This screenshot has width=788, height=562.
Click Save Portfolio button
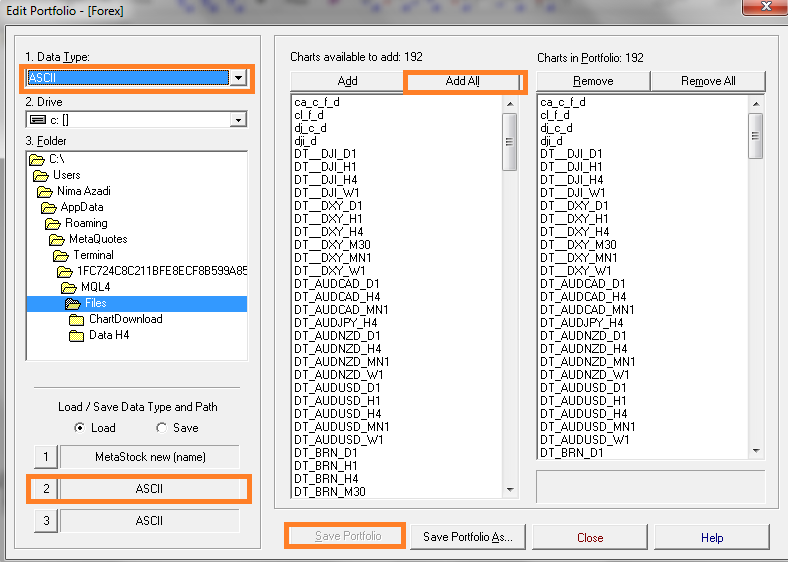[x=348, y=536]
